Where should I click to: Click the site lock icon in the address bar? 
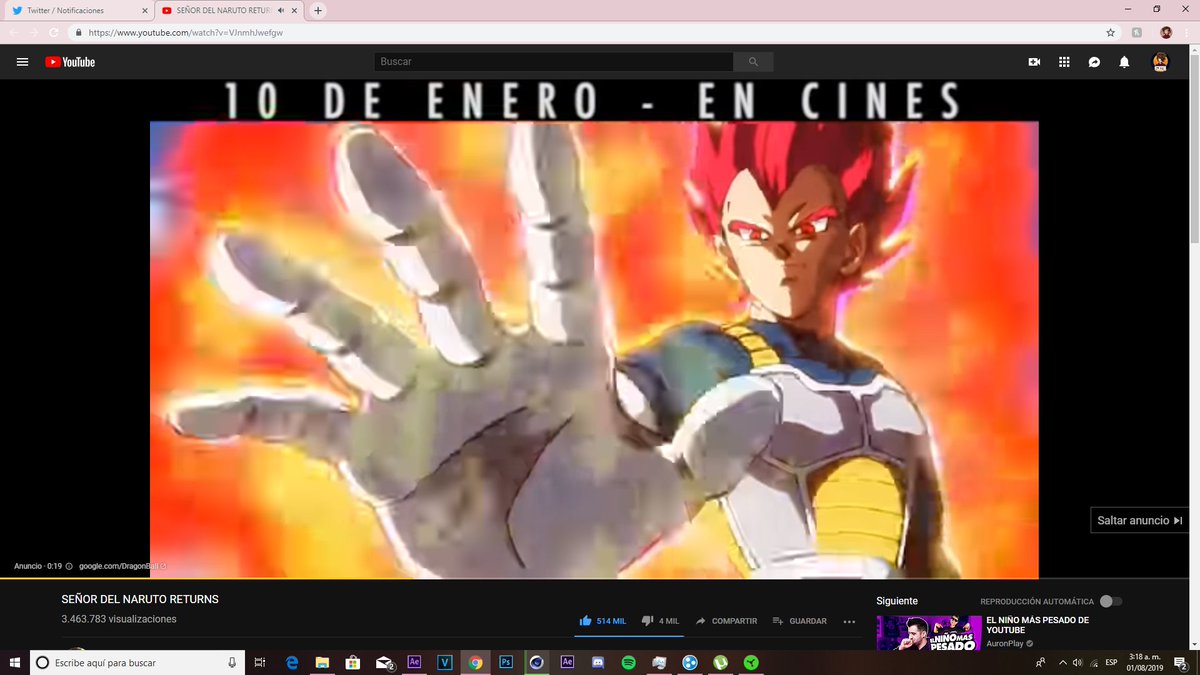click(x=77, y=32)
